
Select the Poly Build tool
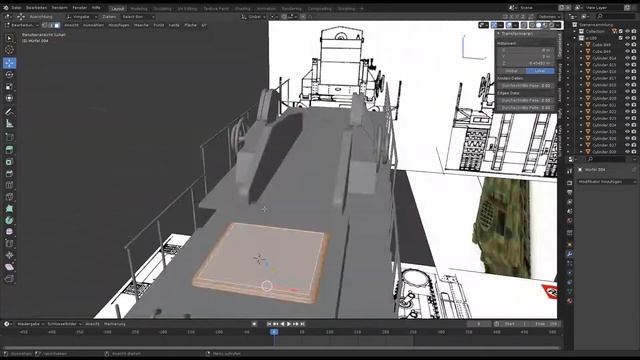coord(9,208)
